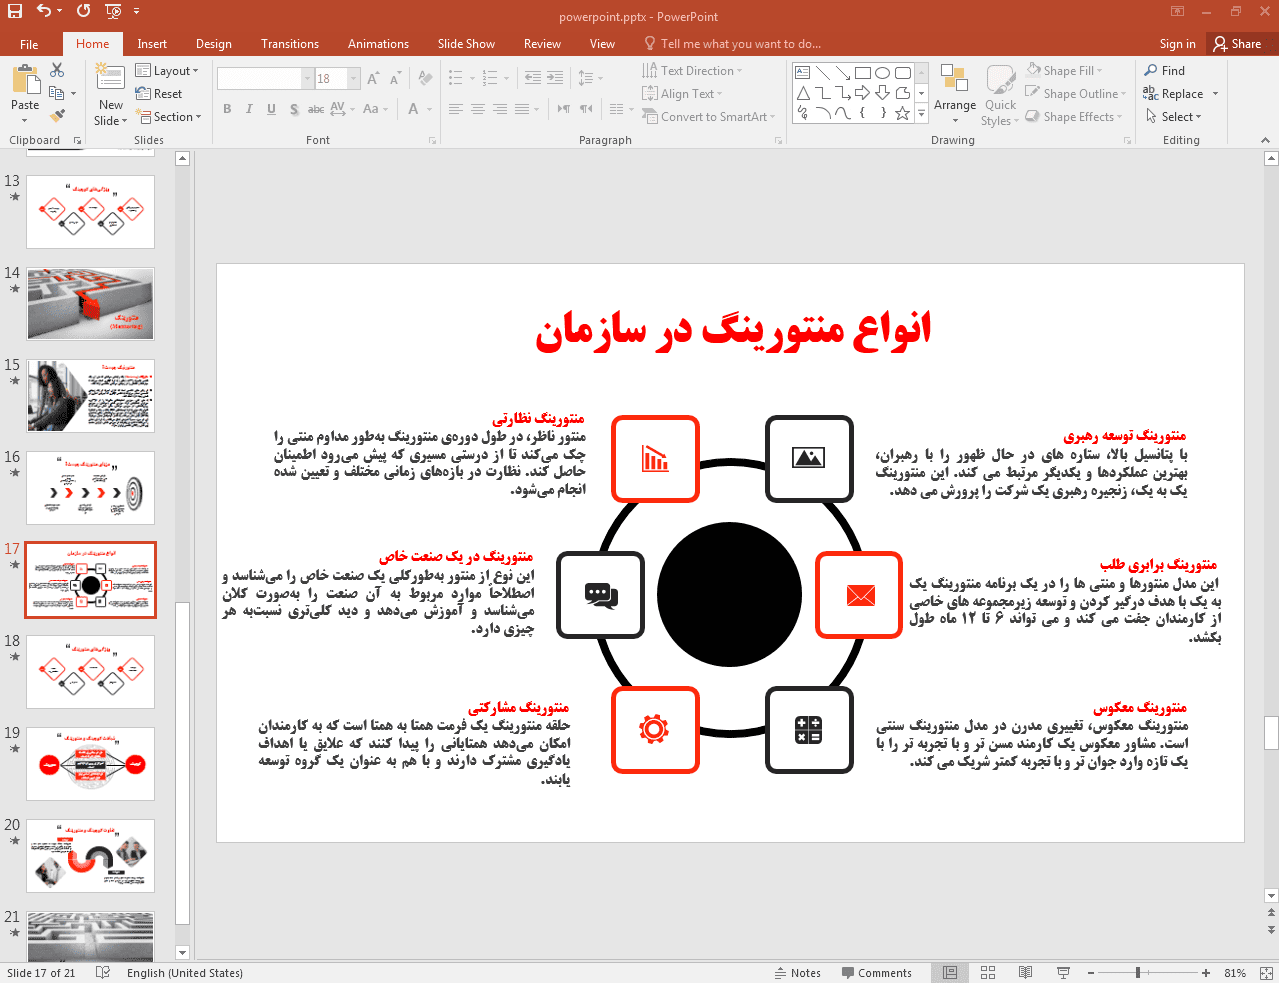Click the Copy icon under Cut
This screenshot has height=983, width=1279.
tap(56, 93)
